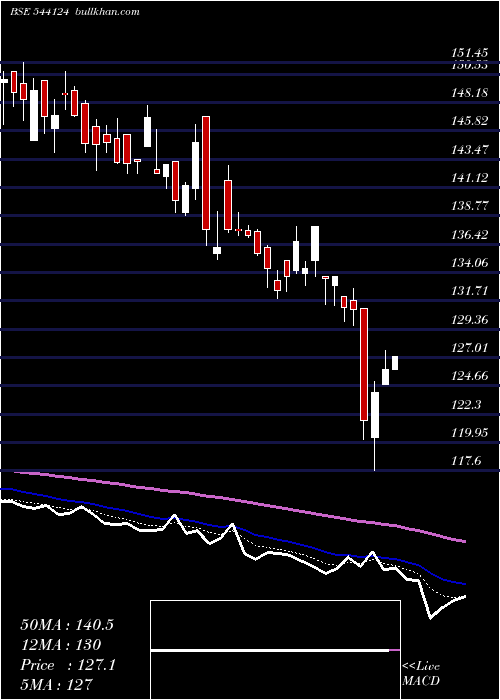500x700 pixels.
Task: Select the 131.71 price level label
Action: point(469,291)
